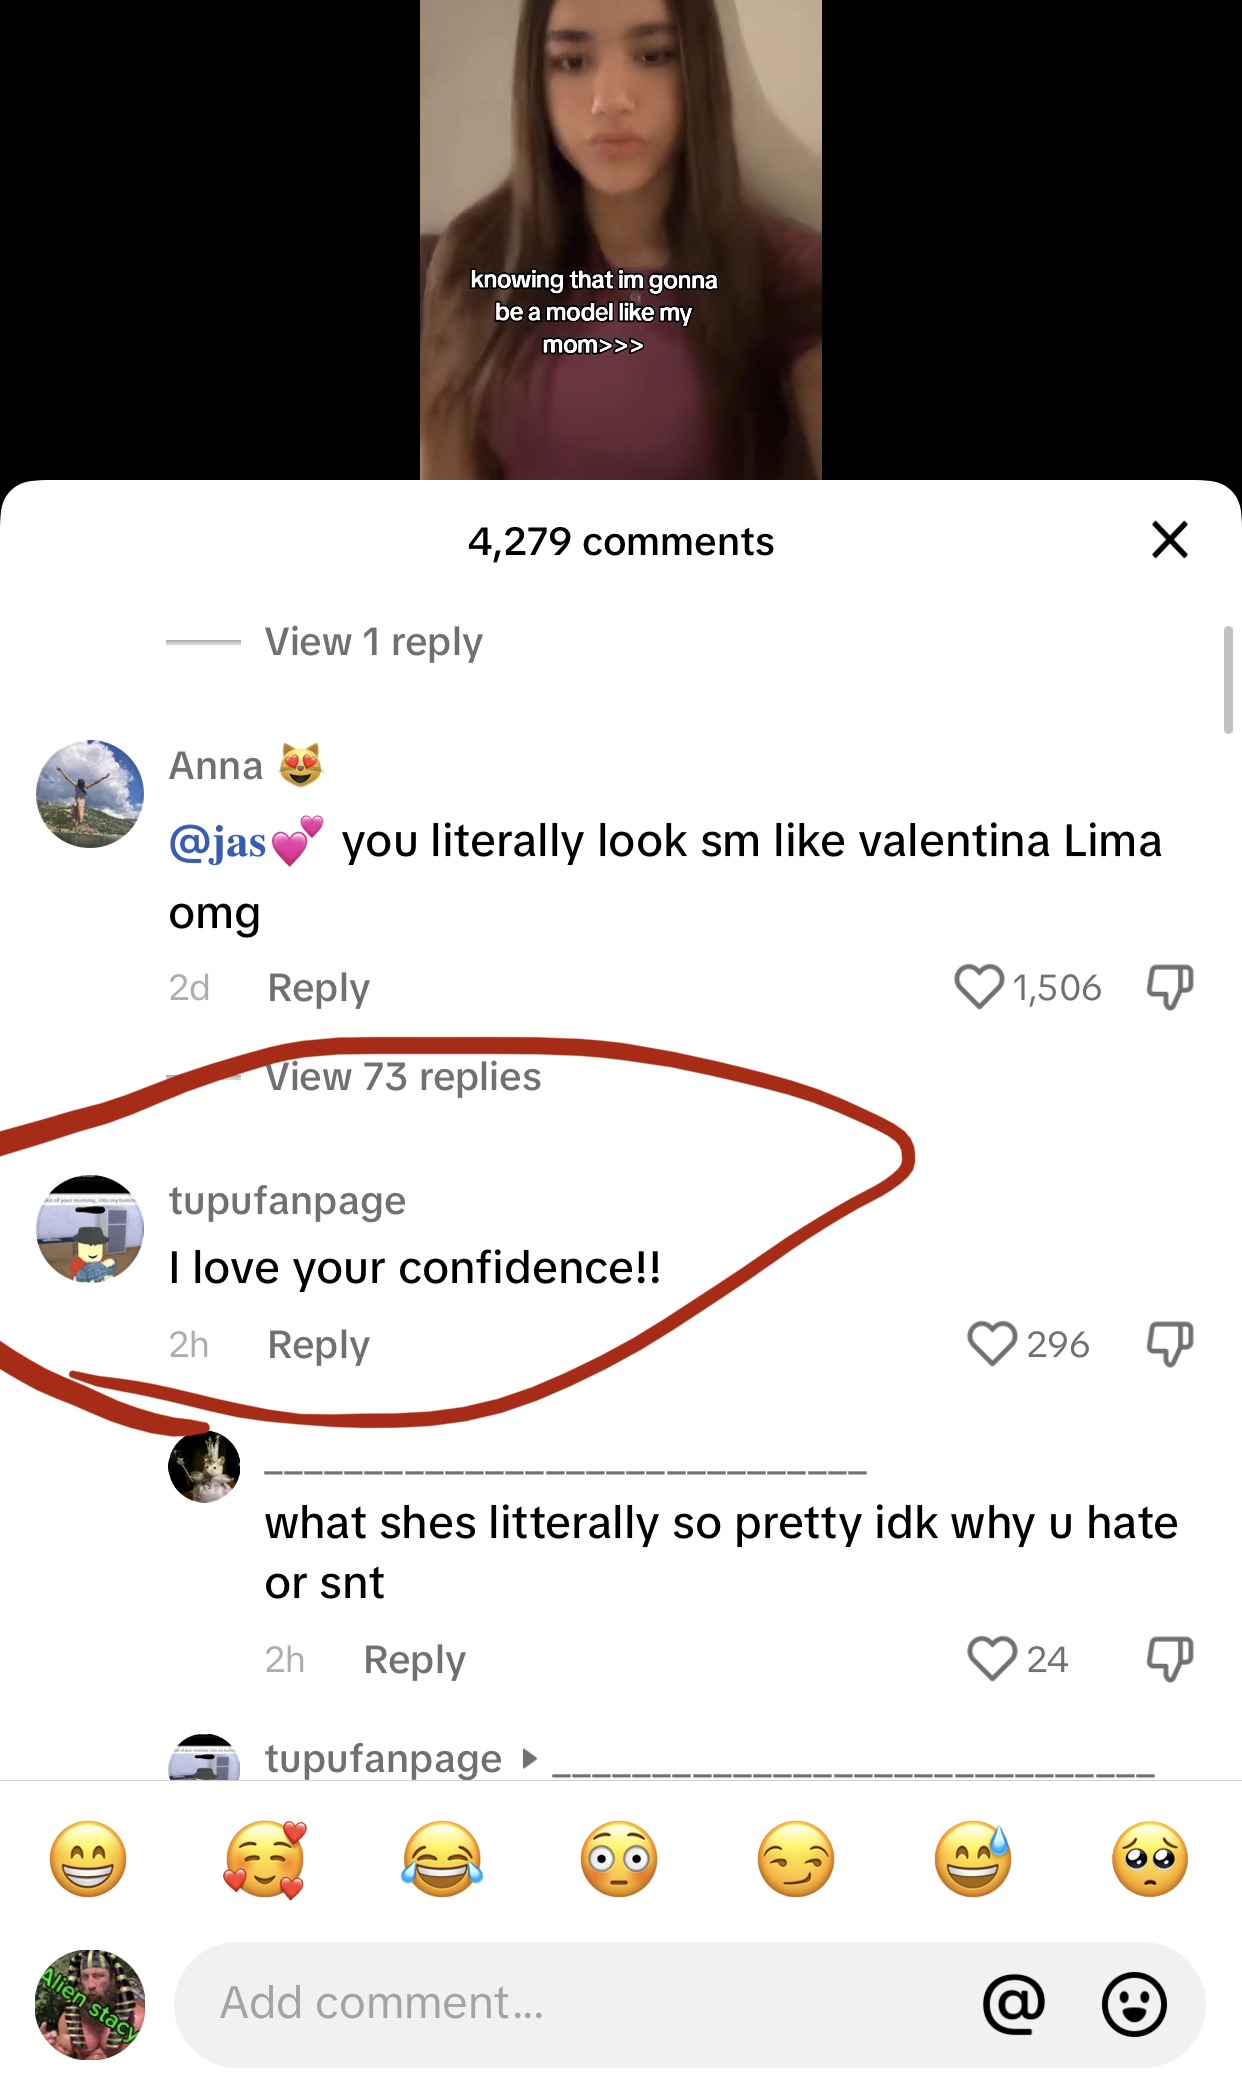Like the 'shes litterally so pretty' reply

point(992,1659)
